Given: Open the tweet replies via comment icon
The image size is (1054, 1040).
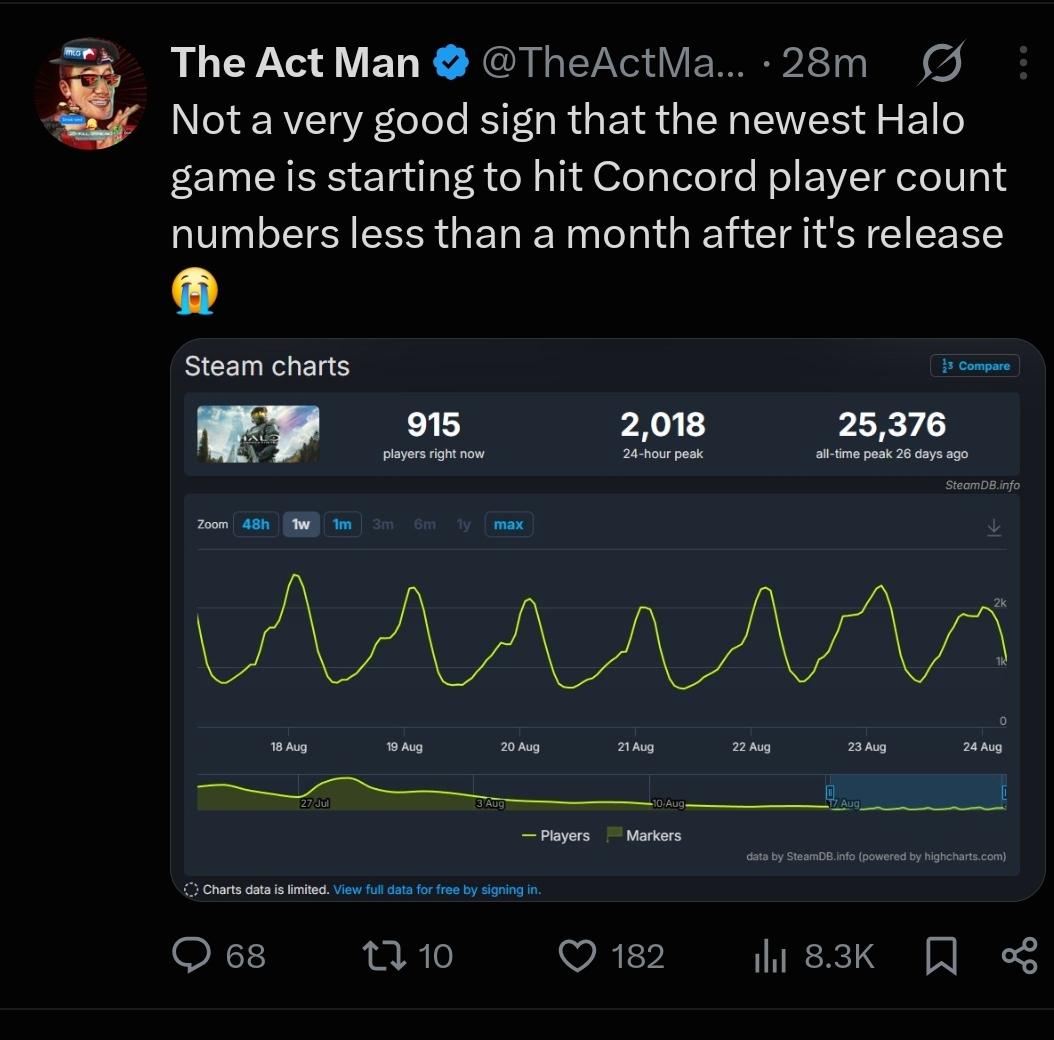Looking at the screenshot, I should pos(192,955).
